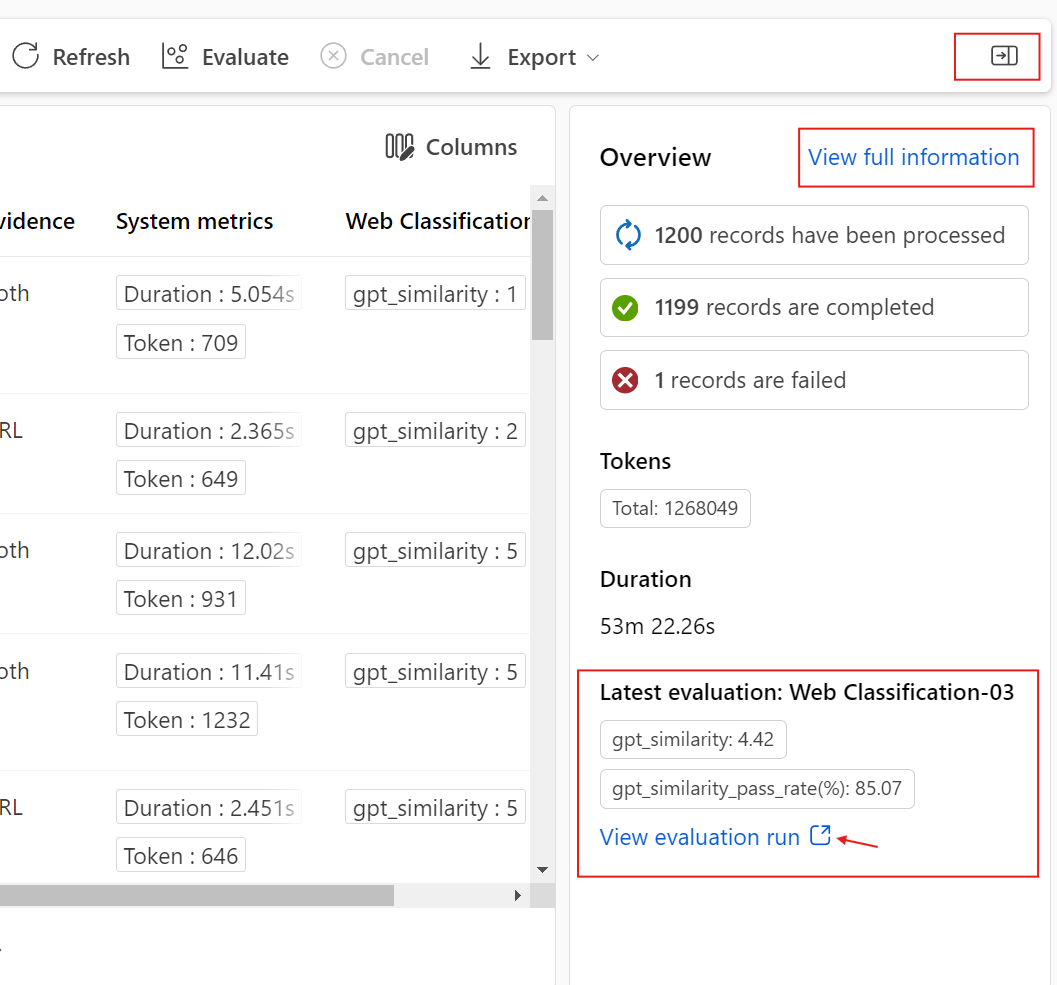This screenshot has width=1057, height=985.
Task: Click the vertical scrollbar down arrow
Action: point(543,870)
